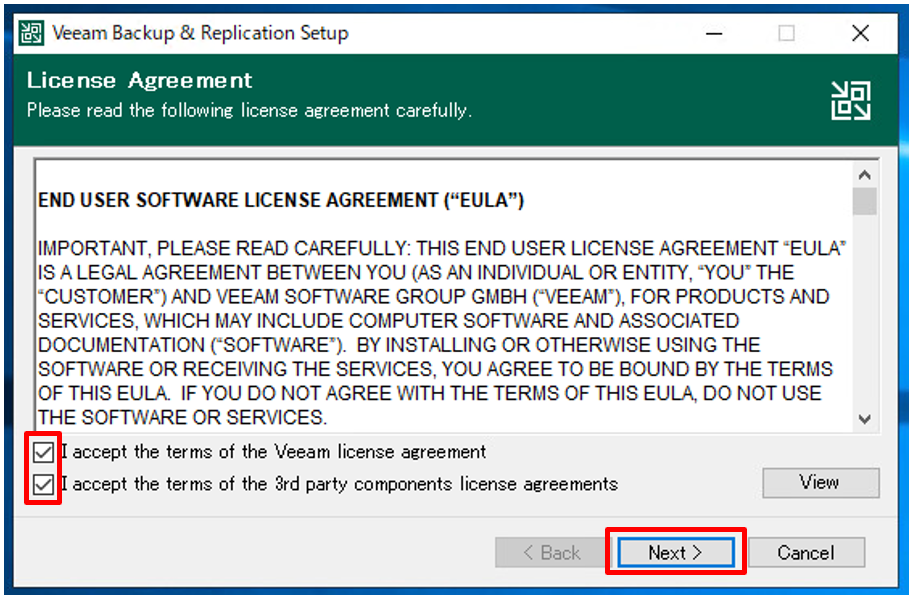This screenshot has width=915, height=601.
Task: Click "I accept the terms of the Veeam license agreement" label
Action: tap(273, 452)
